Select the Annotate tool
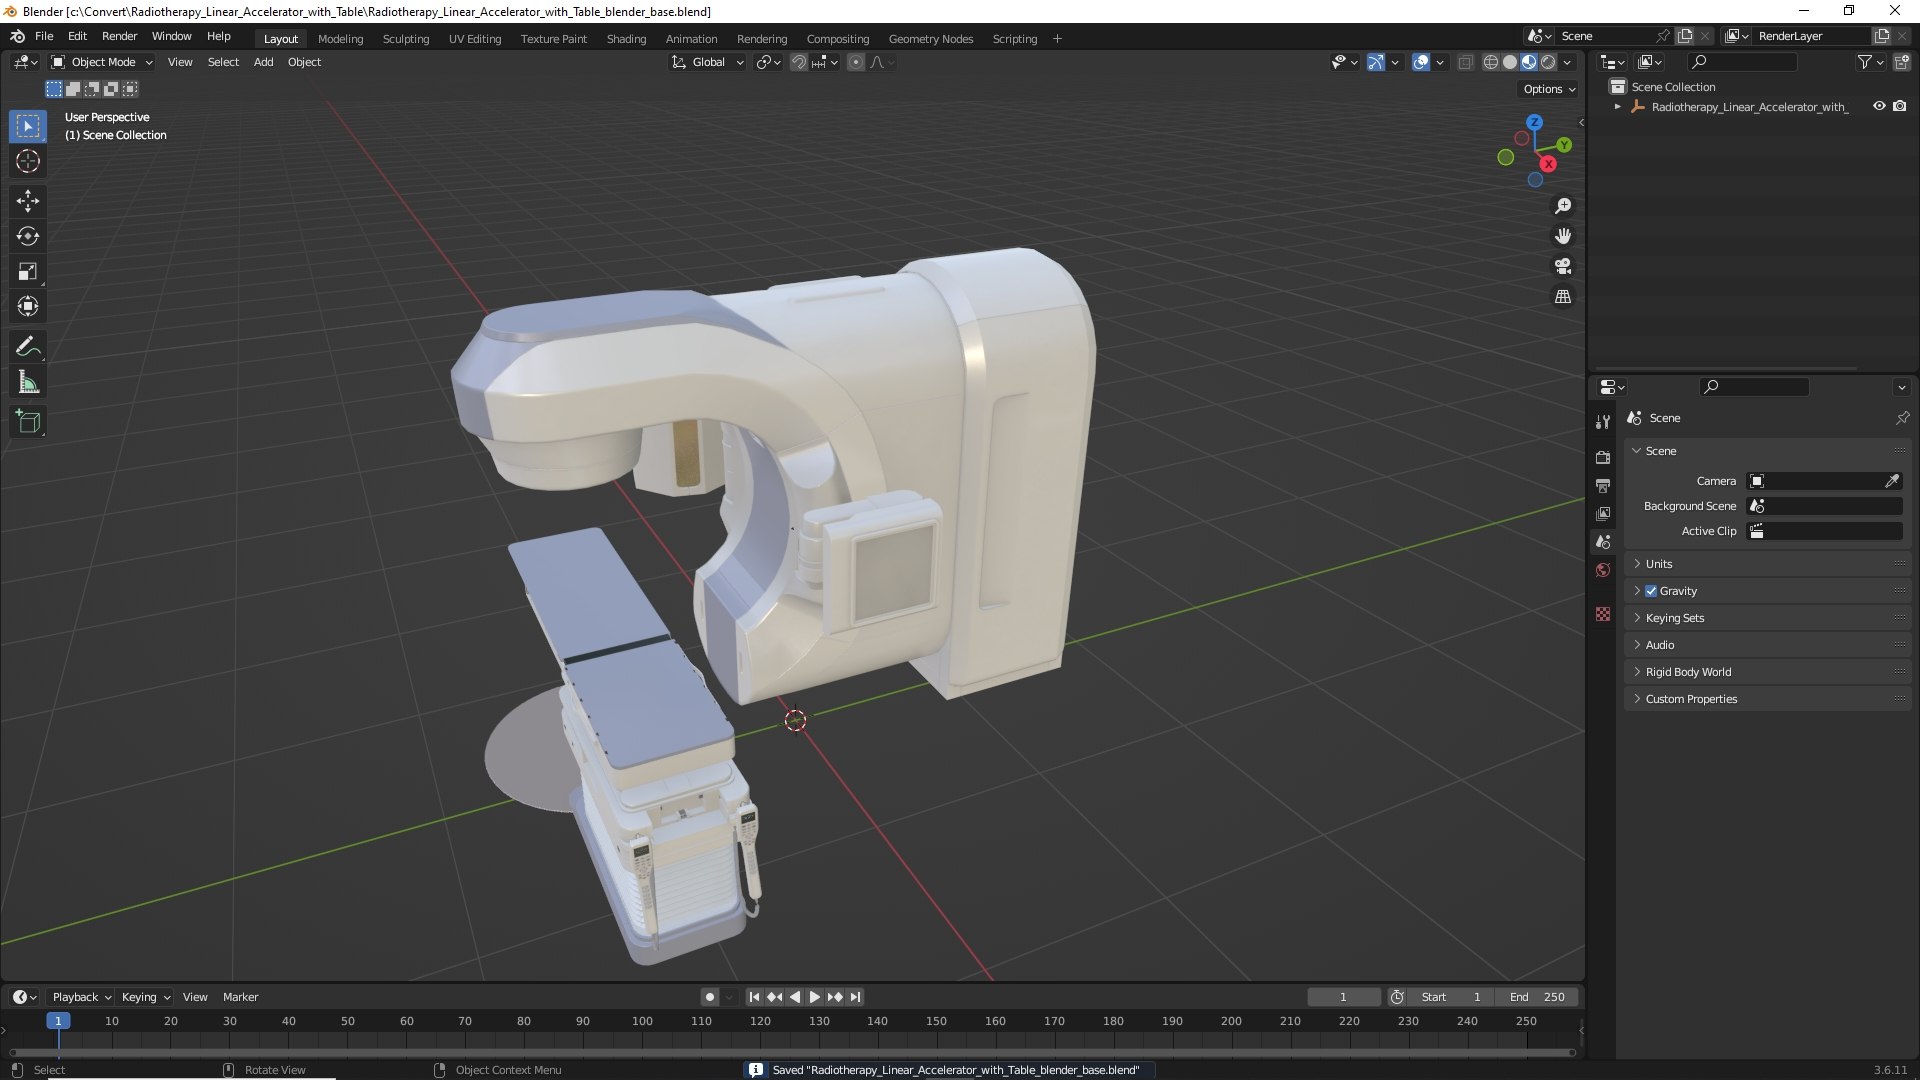This screenshot has width=1920, height=1080. click(28, 347)
